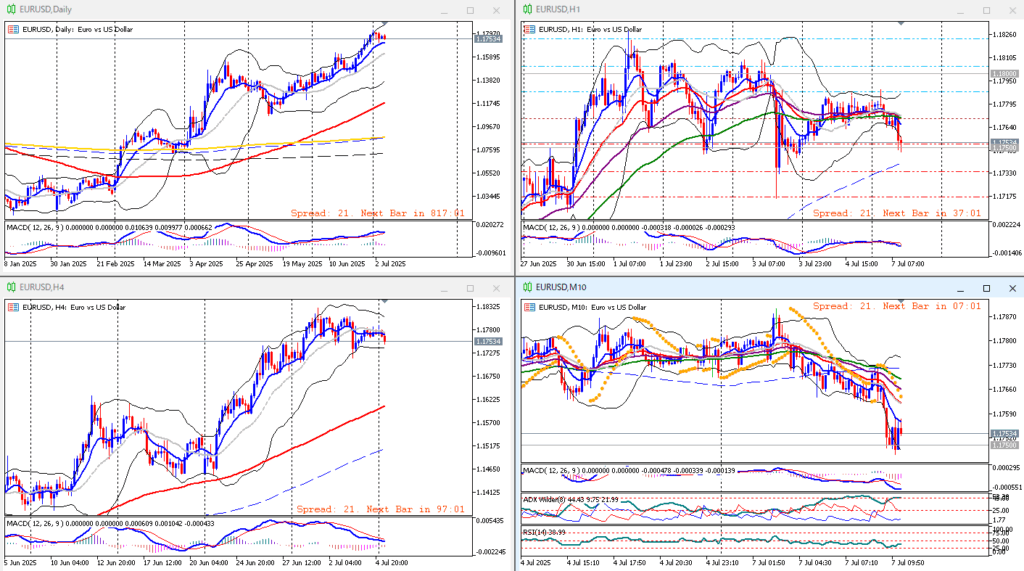Activate the window by its 'EURUSD,H1' title text

point(558,10)
